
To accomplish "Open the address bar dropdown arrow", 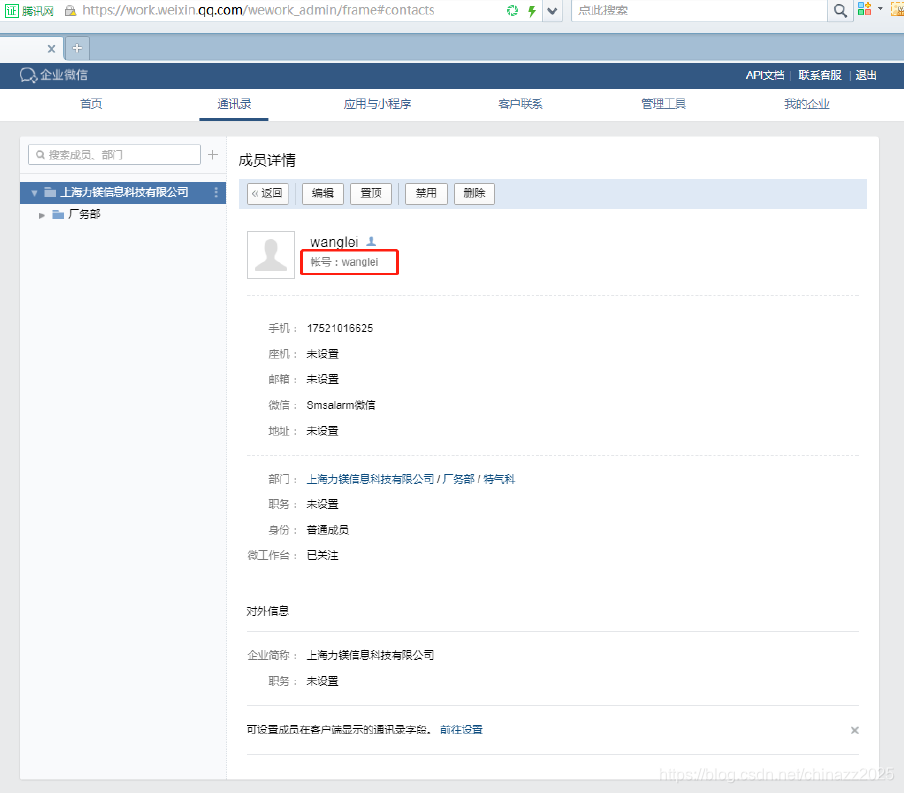I will coord(552,10).
